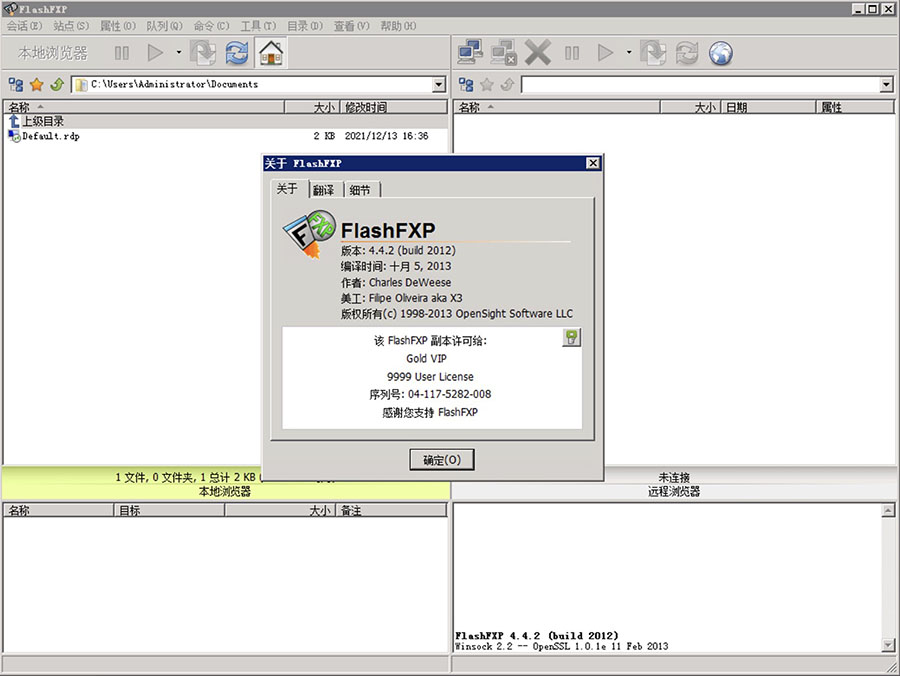The width and height of the screenshot is (900, 676).
Task: Sort remote list by 日期 column
Action: tap(769, 107)
